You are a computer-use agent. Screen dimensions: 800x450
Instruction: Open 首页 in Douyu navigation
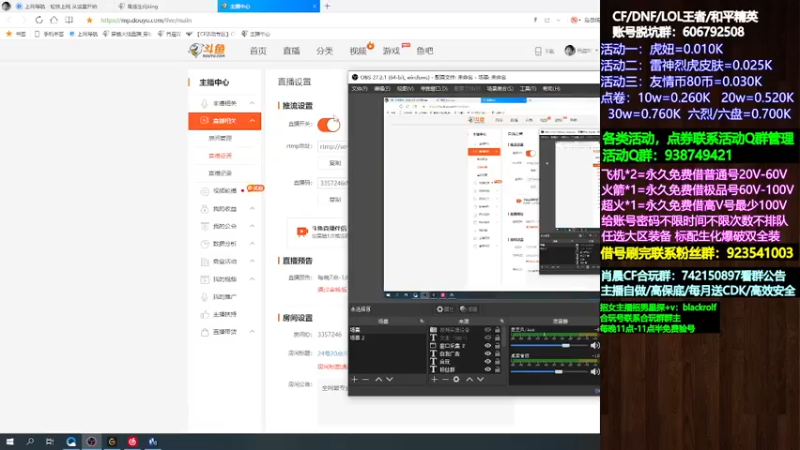[258, 51]
